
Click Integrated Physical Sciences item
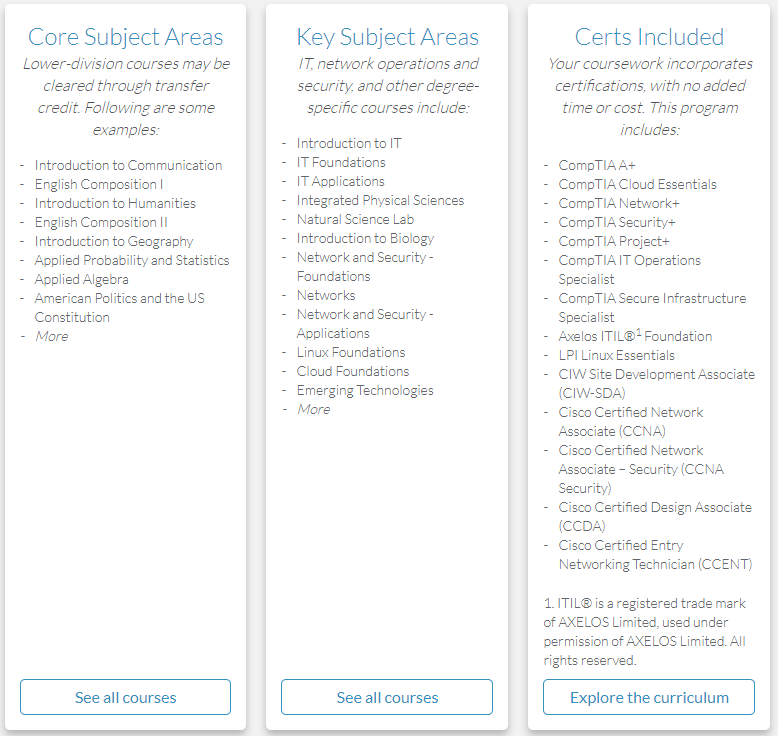coord(380,200)
